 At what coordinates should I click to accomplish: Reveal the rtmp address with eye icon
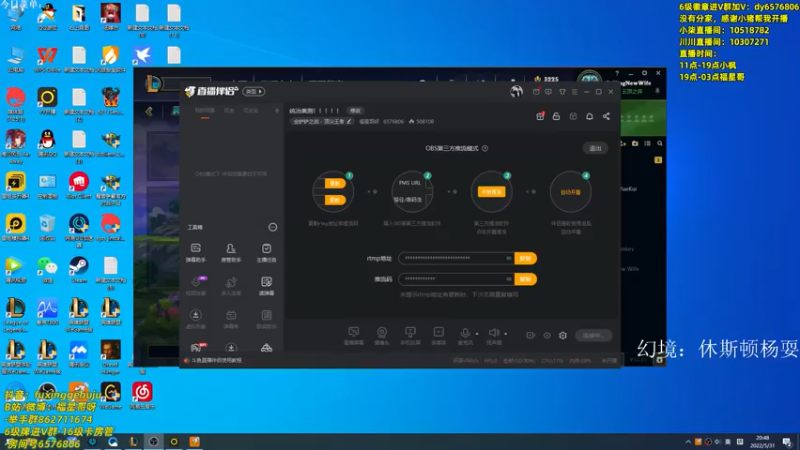[x=509, y=258]
